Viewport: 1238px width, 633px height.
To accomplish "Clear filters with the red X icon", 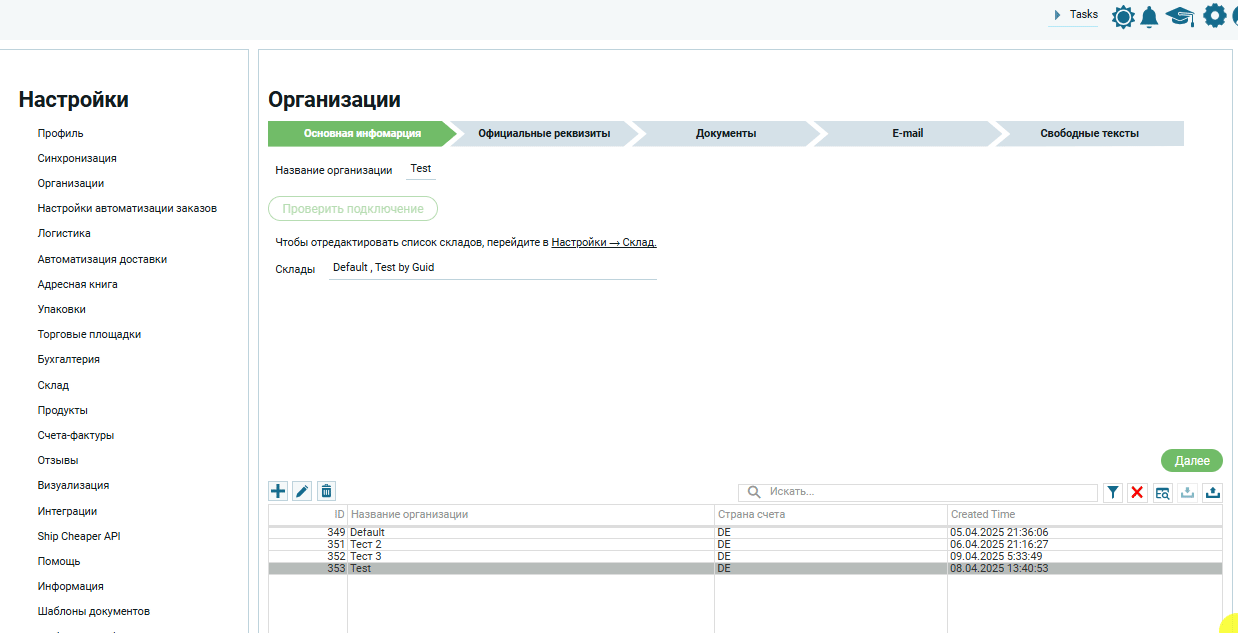I will point(1137,492).
